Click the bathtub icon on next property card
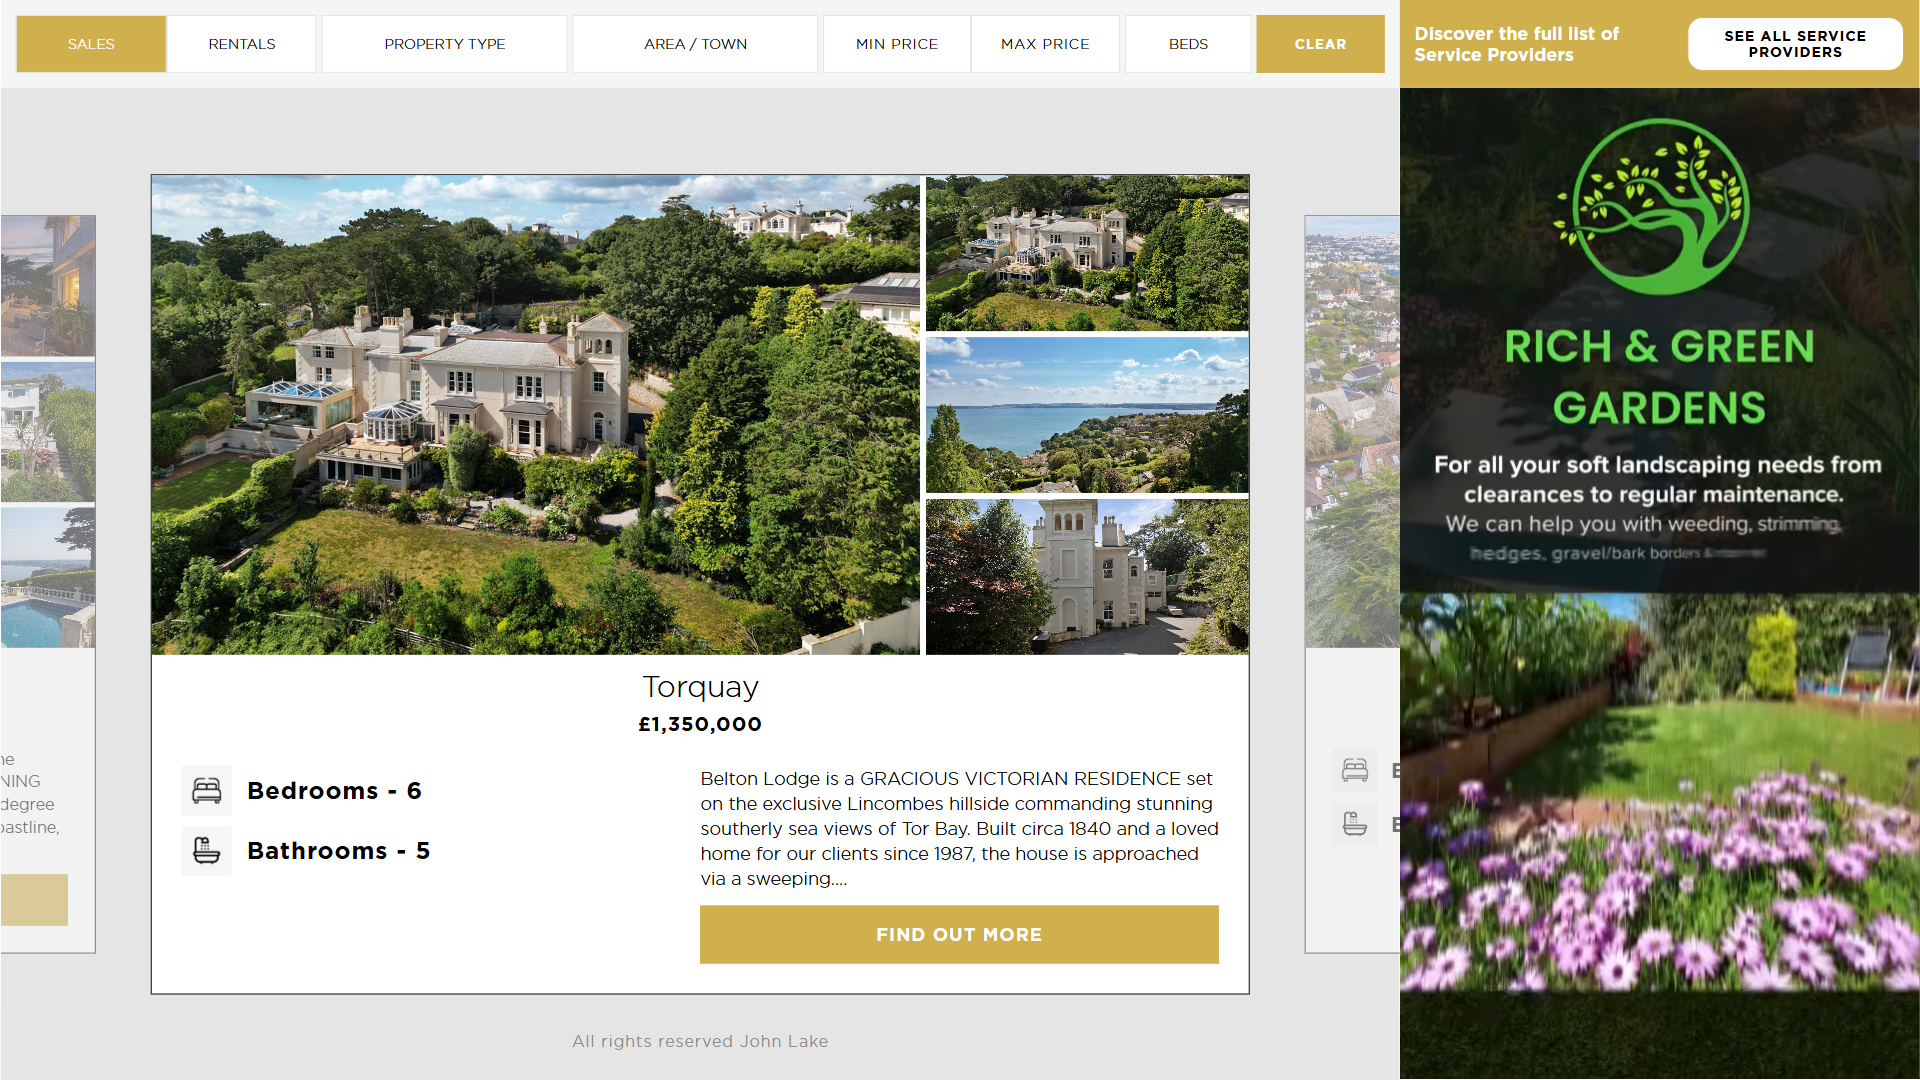1920x1080 pixels. click(x=1355, y=824)
